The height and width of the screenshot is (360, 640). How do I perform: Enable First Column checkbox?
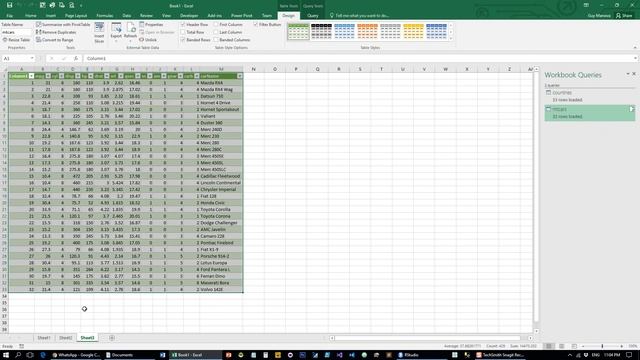(216, 24)
